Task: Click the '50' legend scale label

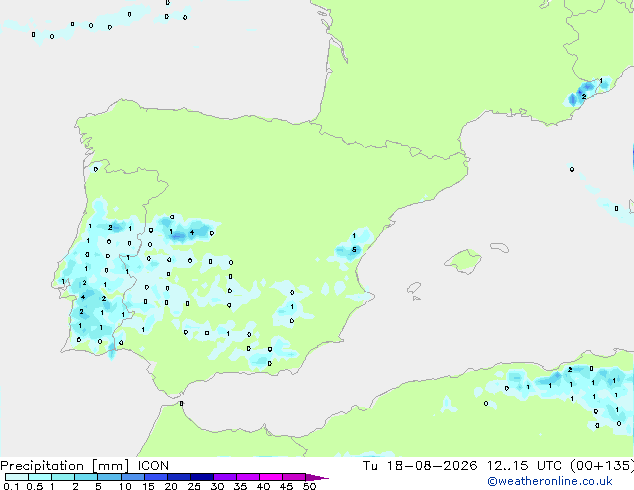Action: point(309,486)
